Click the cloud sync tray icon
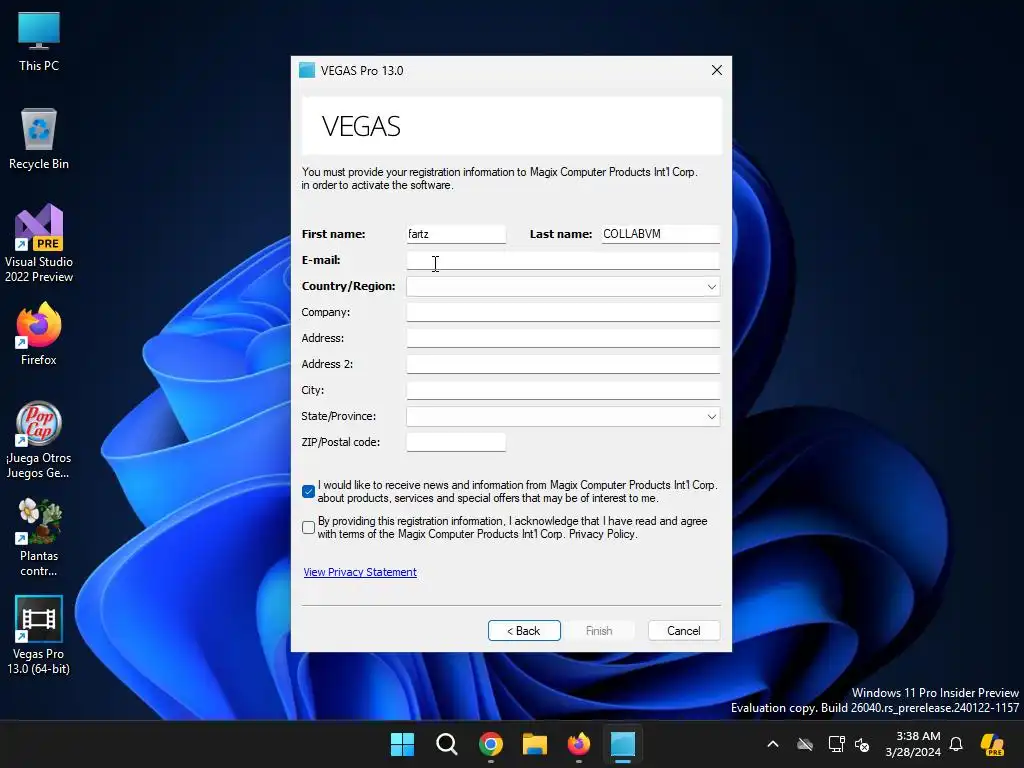 (x=805, y=744)
